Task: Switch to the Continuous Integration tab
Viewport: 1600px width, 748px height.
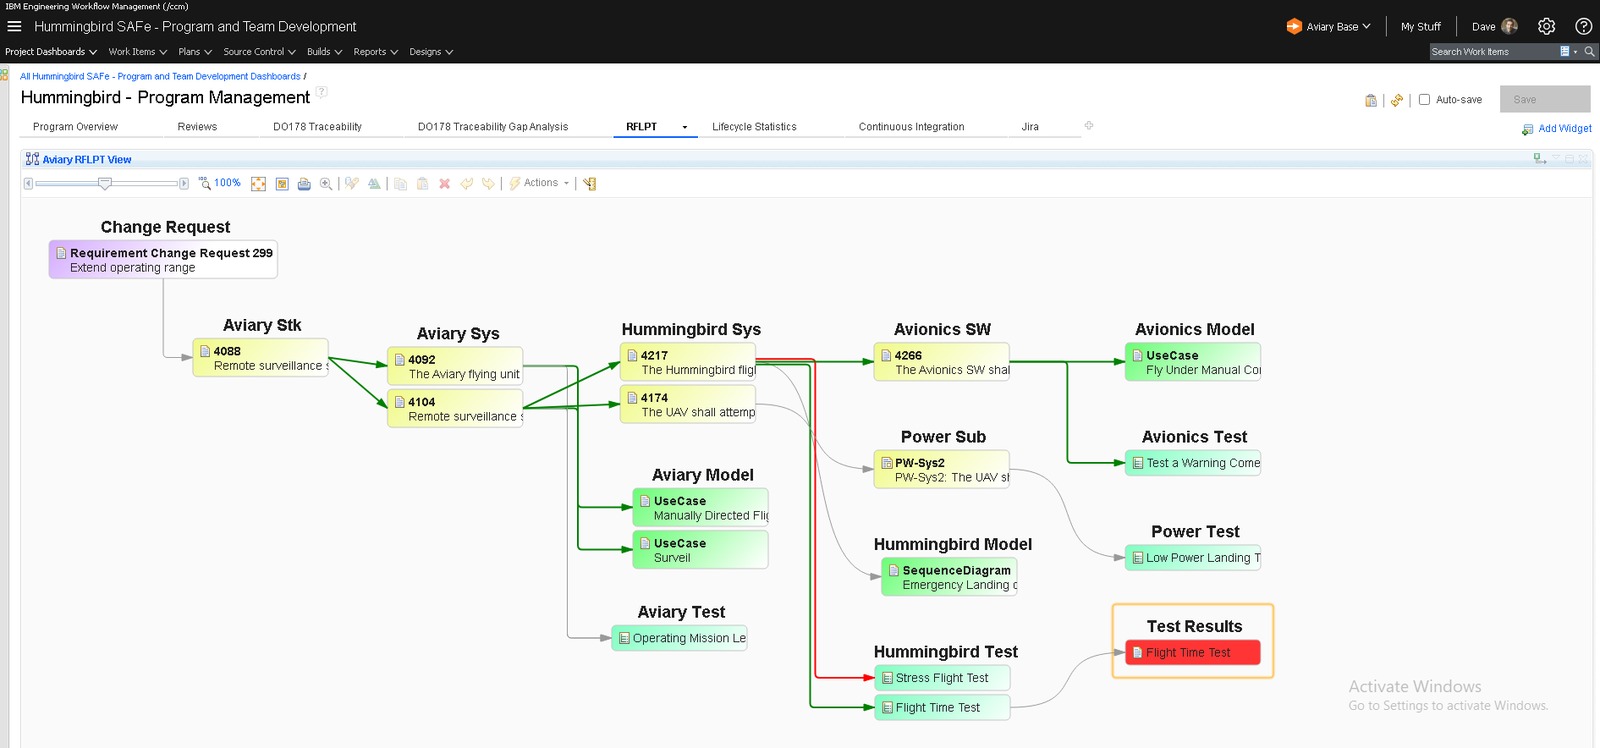Action: [911, 127]
